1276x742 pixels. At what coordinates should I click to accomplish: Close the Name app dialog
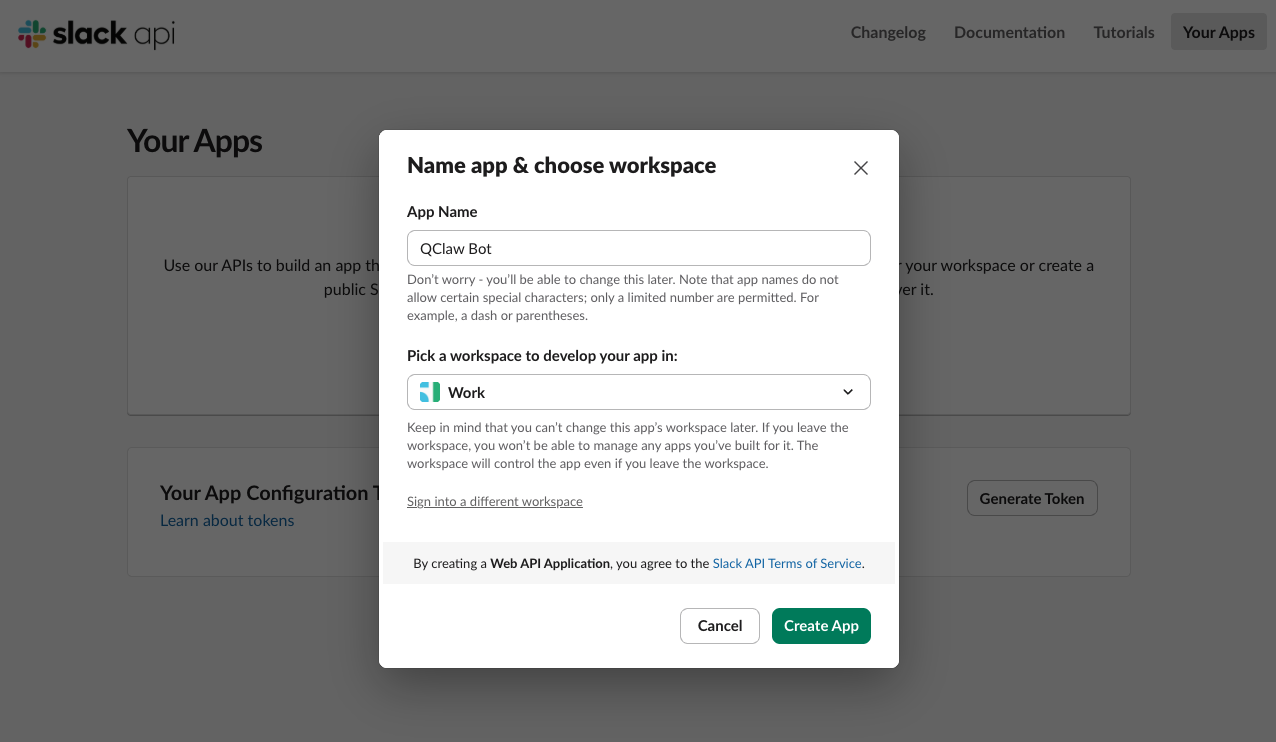pyautogui.click(x=860, y=168)
